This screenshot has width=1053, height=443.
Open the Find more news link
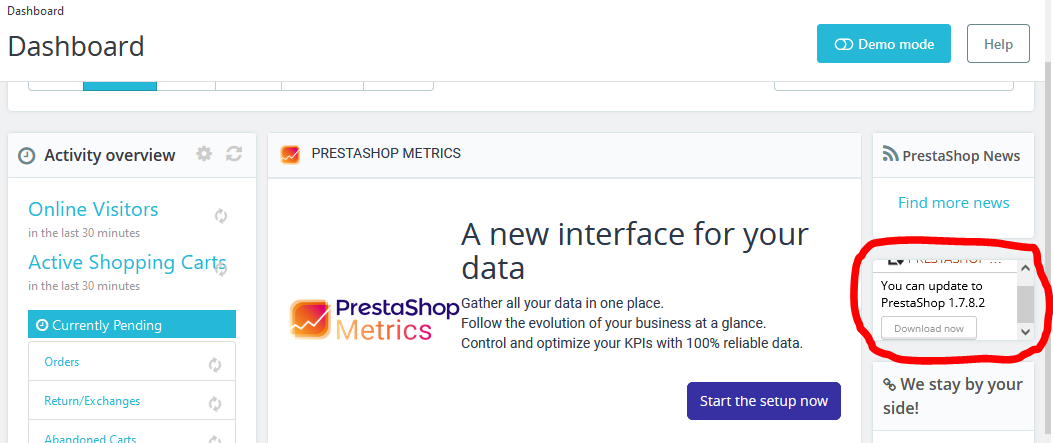953,202
